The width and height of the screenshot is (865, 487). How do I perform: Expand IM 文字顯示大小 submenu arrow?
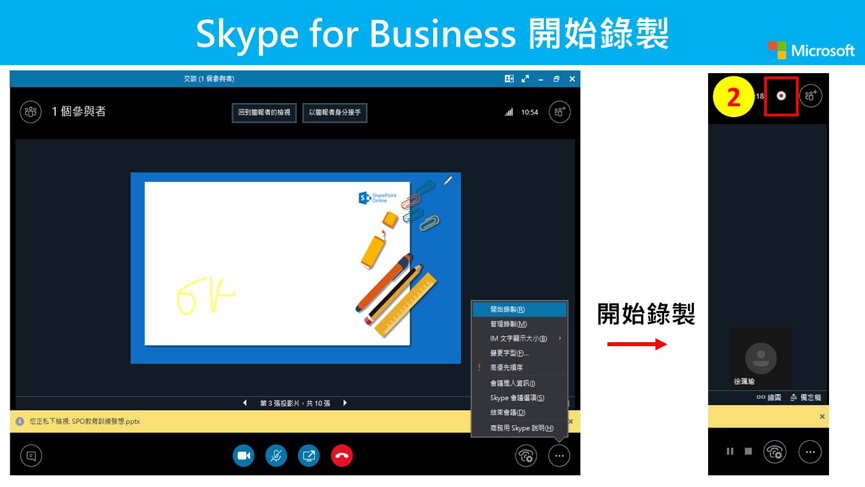(560, 338)
